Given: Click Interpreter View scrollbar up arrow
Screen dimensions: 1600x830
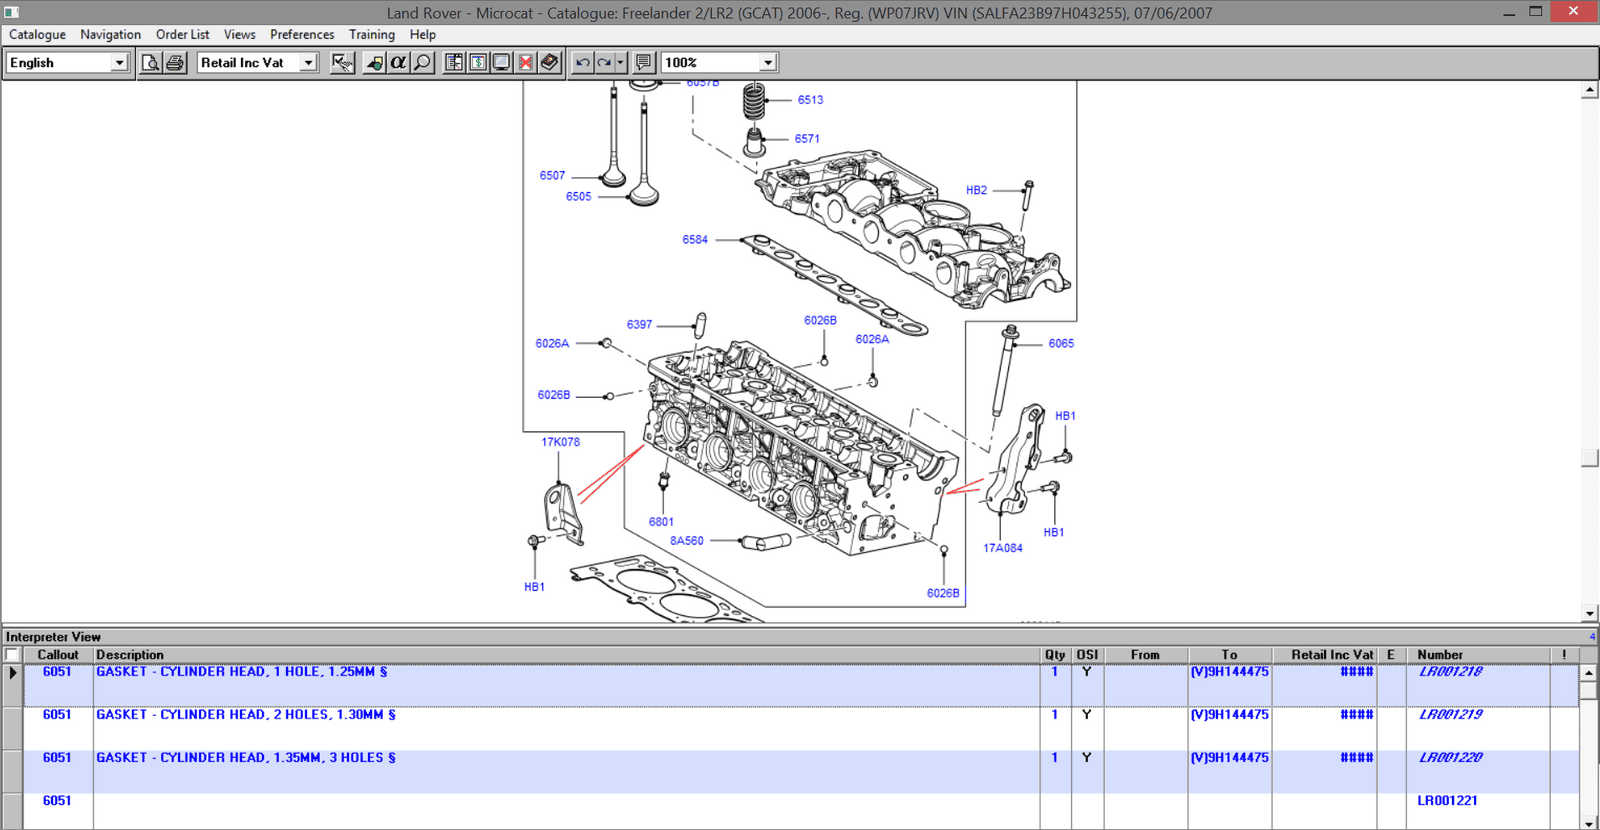Looking at the screenshot, I should click(x=1589, y=672).
